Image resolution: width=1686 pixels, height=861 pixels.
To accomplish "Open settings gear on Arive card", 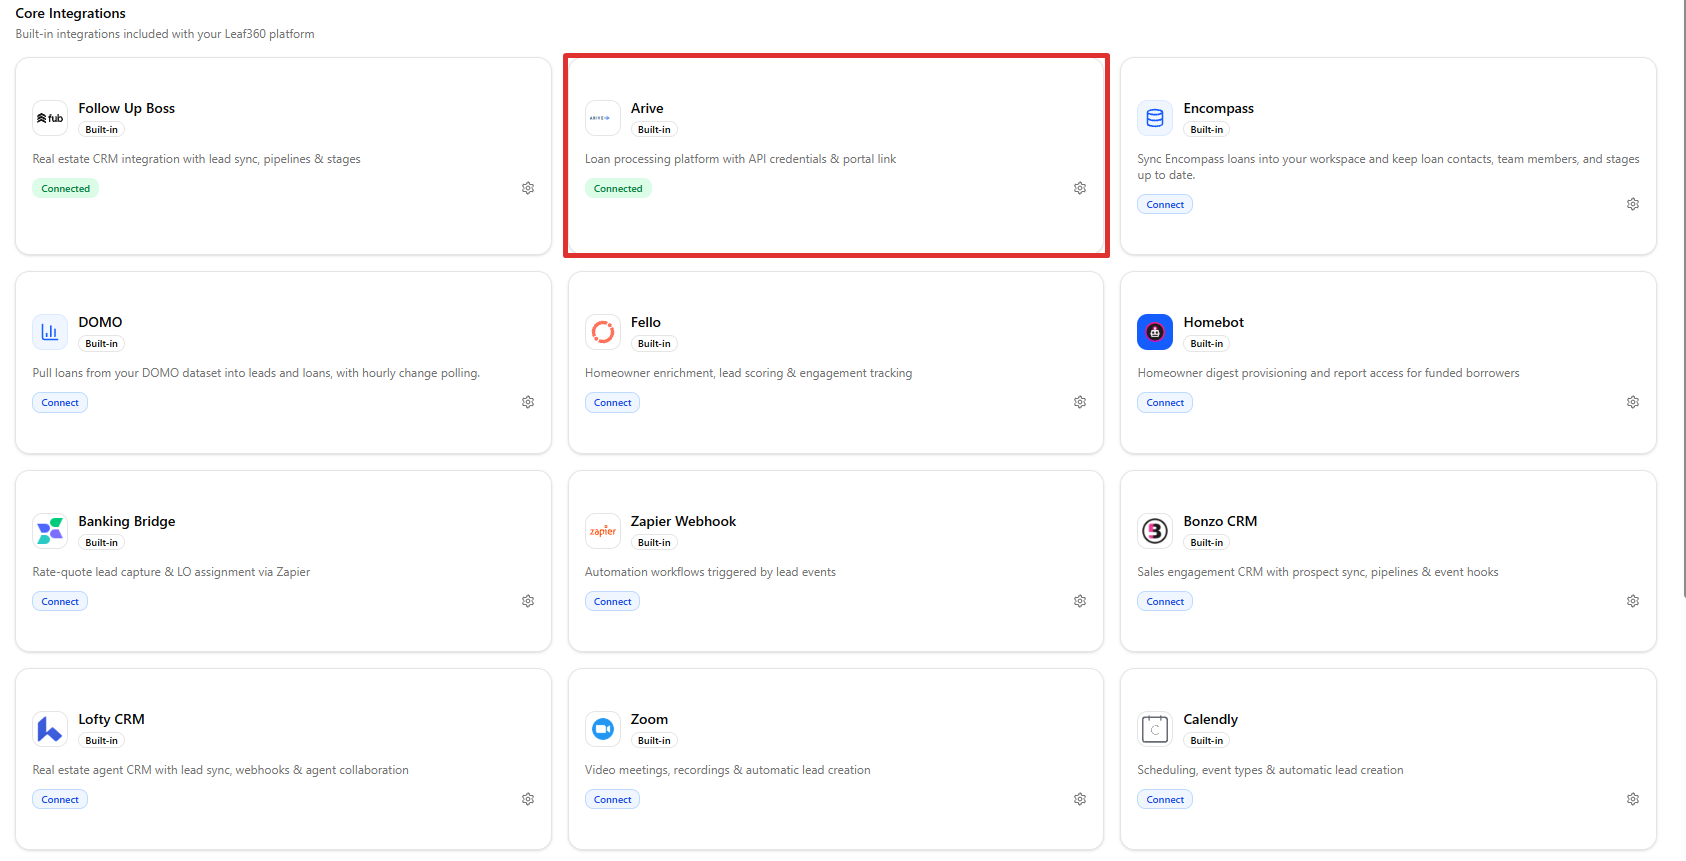I will (x=1080, y=188).
